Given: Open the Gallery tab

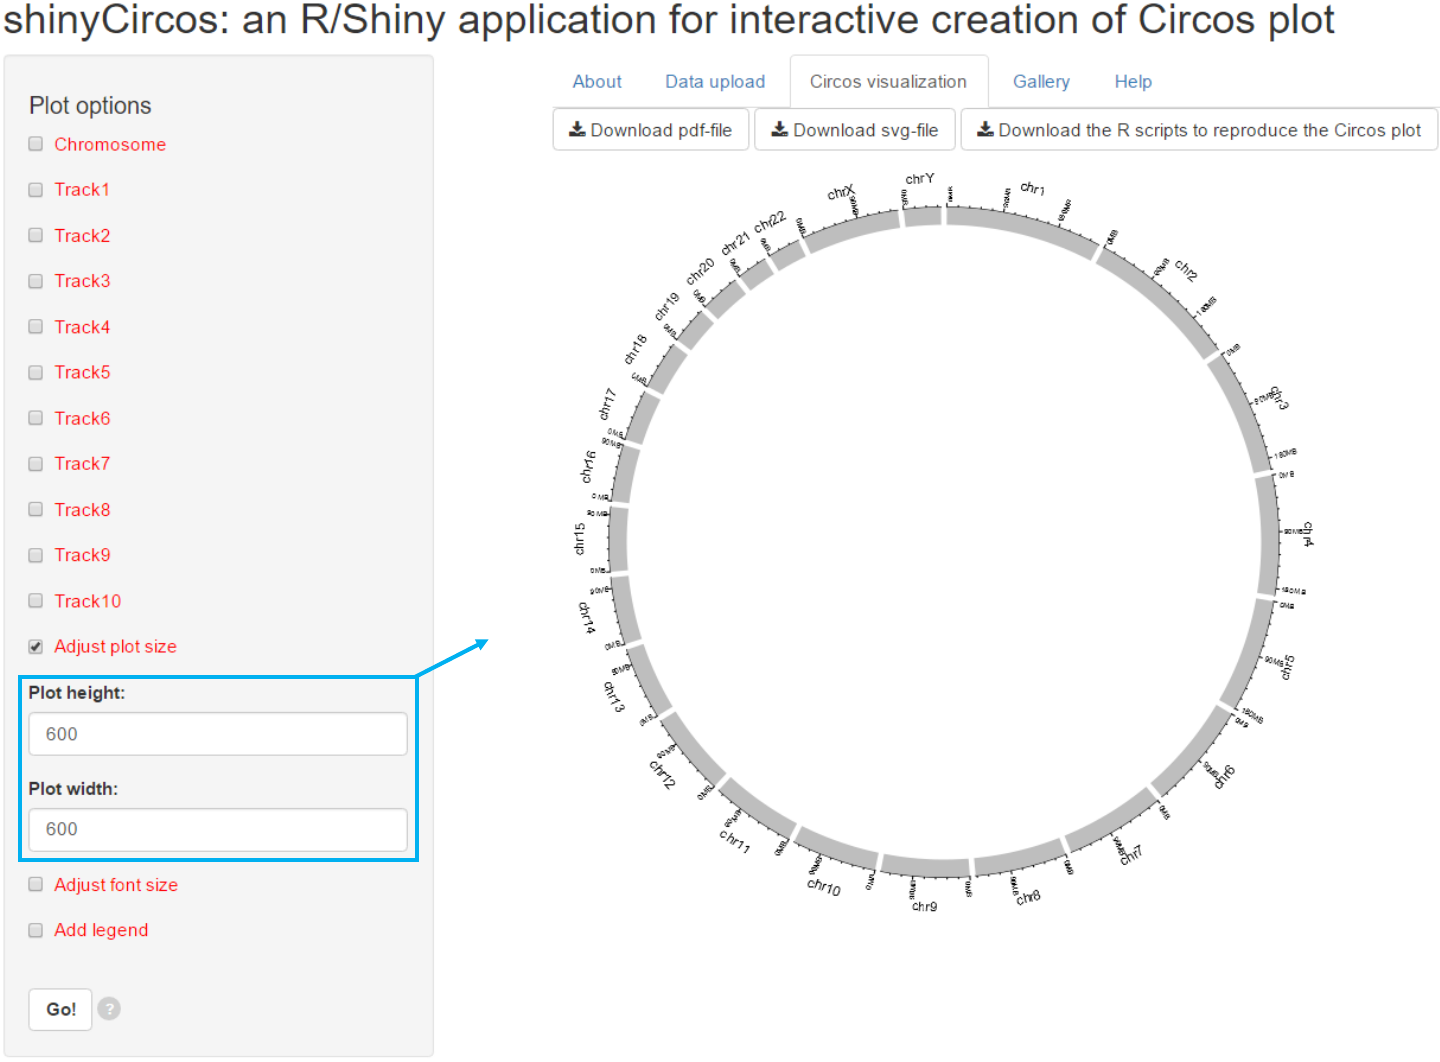Looking at the screenshot, I should (1041, 82).
